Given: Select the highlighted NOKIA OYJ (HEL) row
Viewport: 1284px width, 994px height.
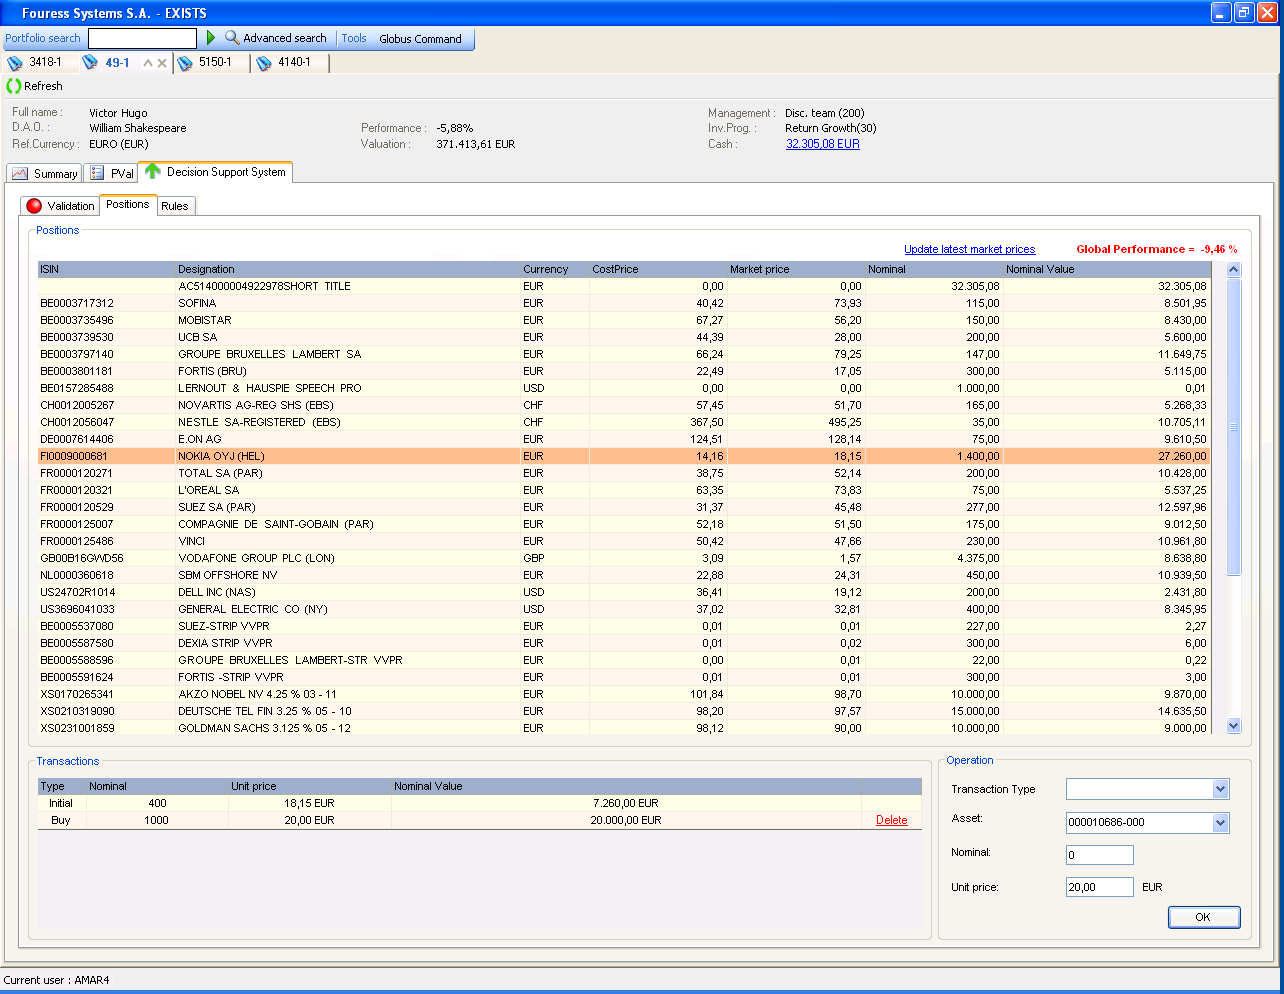Looking at the screenshot, I should [x=624, y=456].
